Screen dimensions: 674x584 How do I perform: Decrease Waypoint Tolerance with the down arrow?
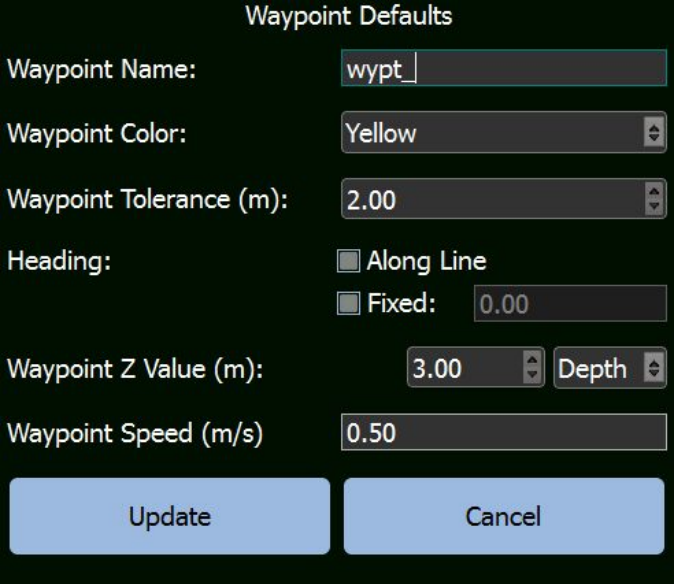[654, 207]
